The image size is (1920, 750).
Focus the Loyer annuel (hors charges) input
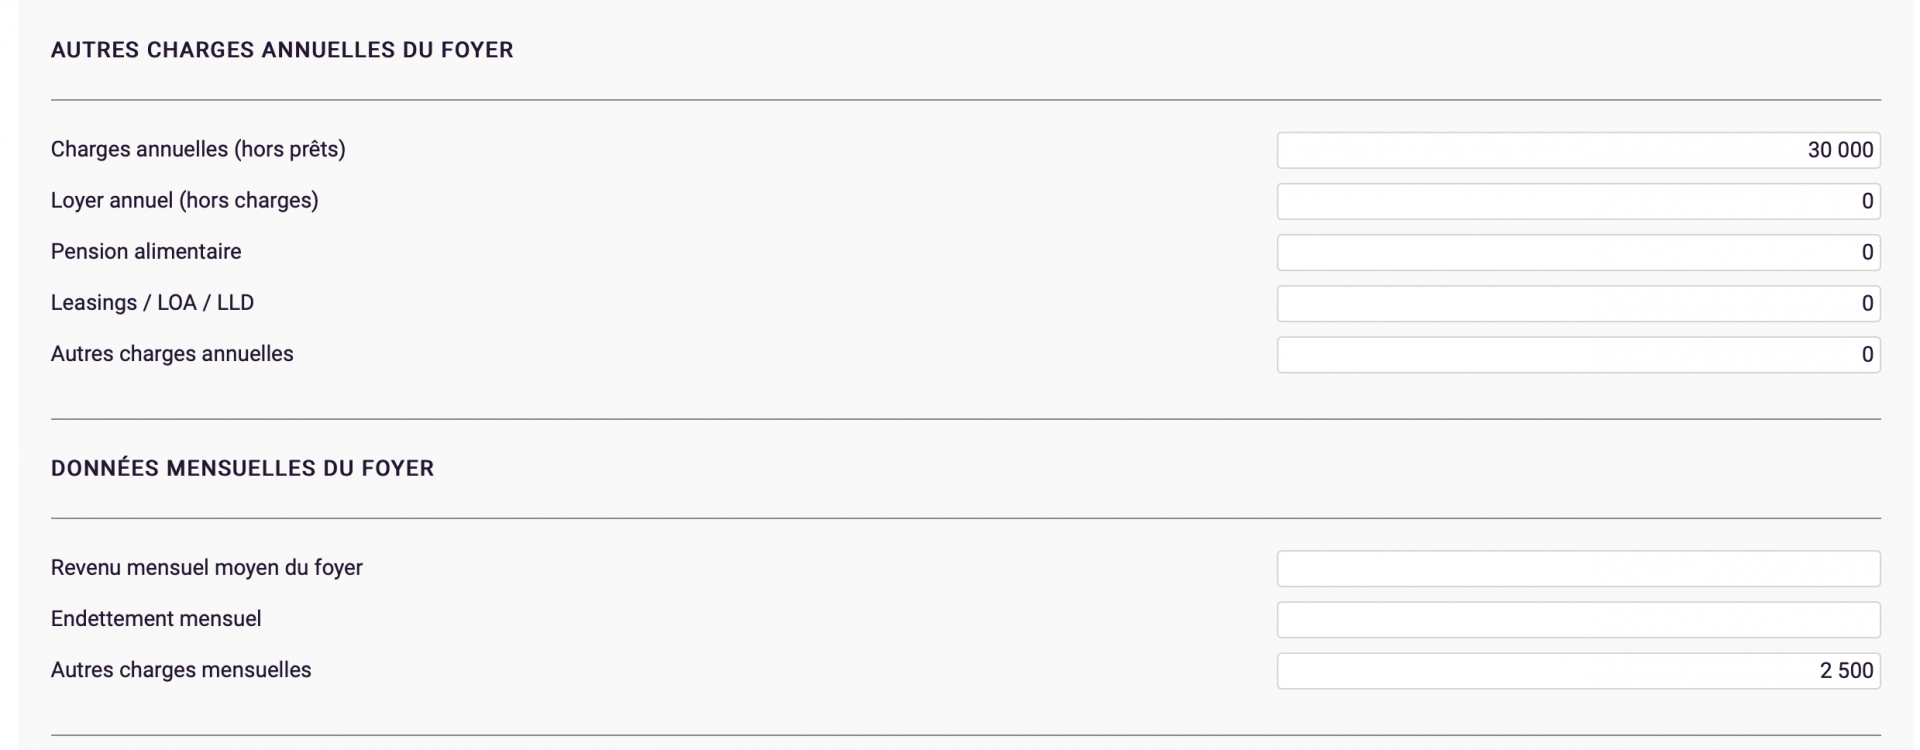(1578, 201)
